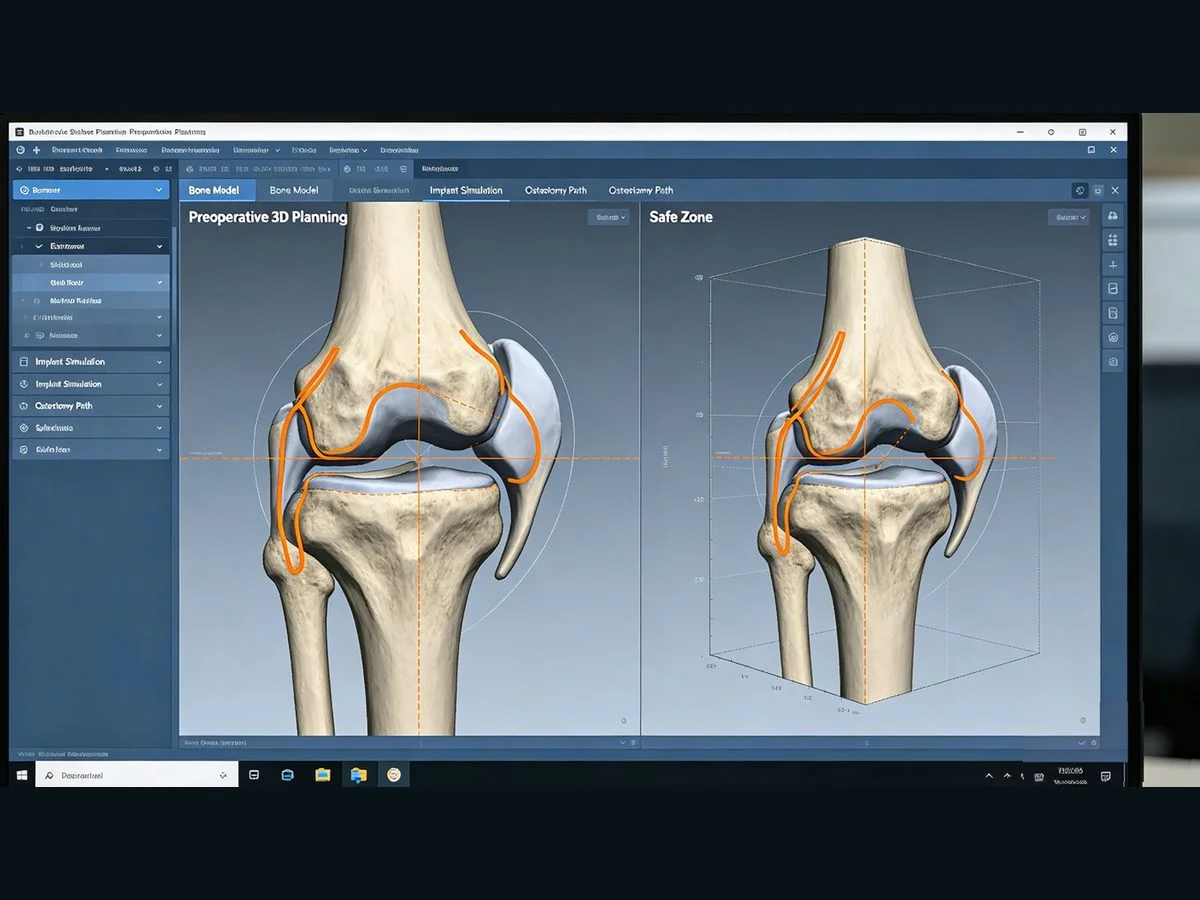Viewport: 1200px width, 900px height.
Task: Click the binoculars icon in right toolbar
Action: click(1113, 216)
